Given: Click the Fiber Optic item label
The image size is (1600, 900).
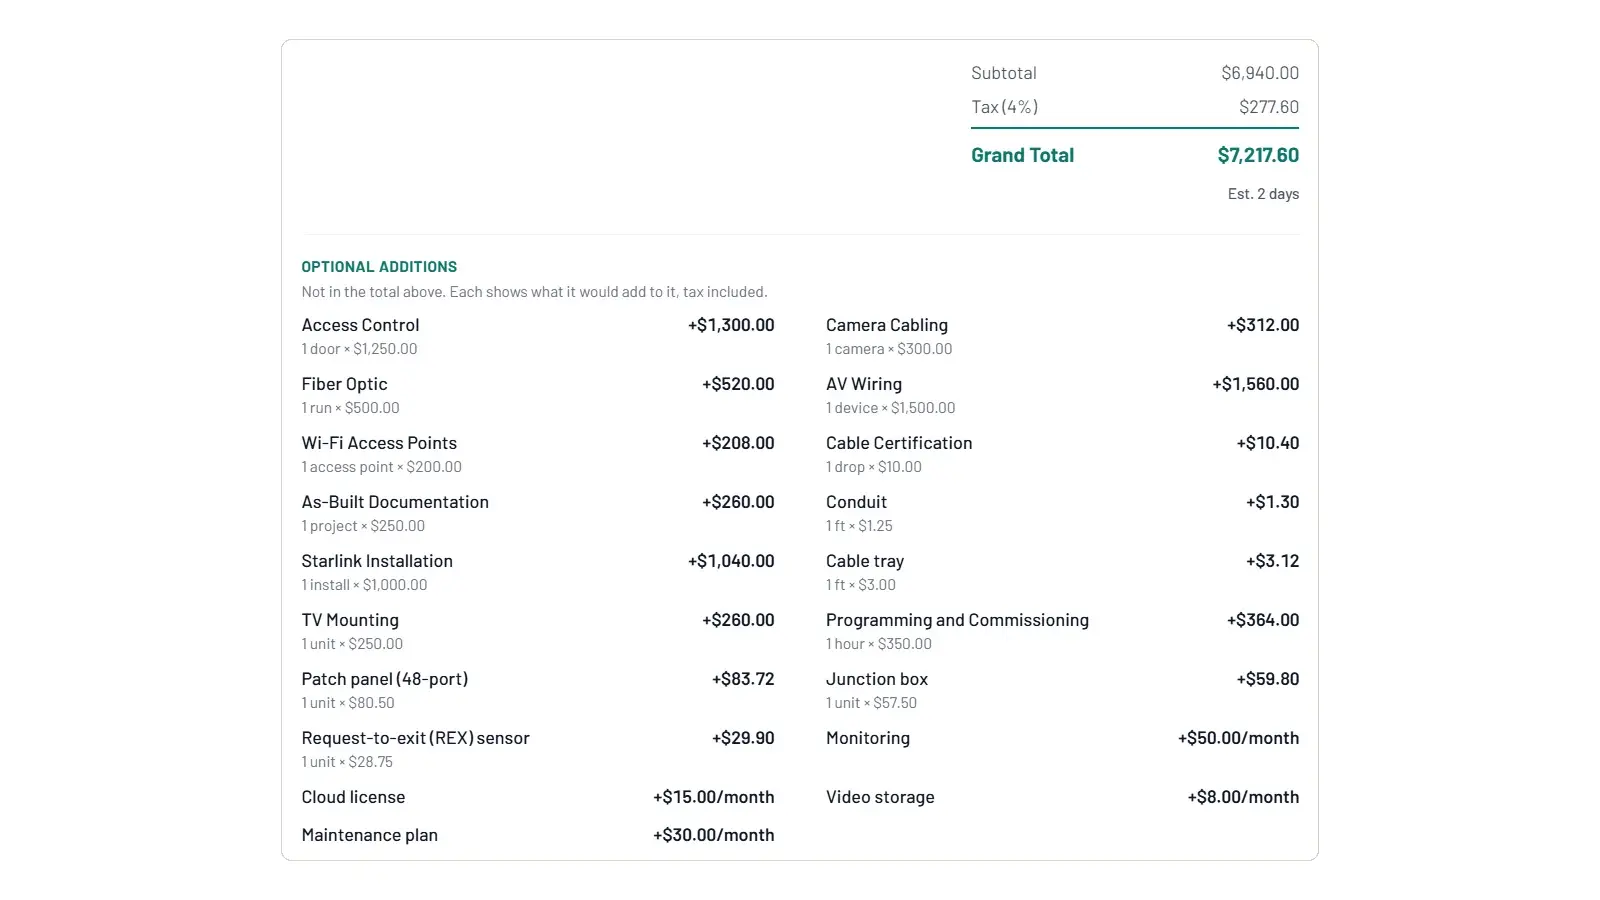Looking at the screenshot, I should [x=344, y=384].
